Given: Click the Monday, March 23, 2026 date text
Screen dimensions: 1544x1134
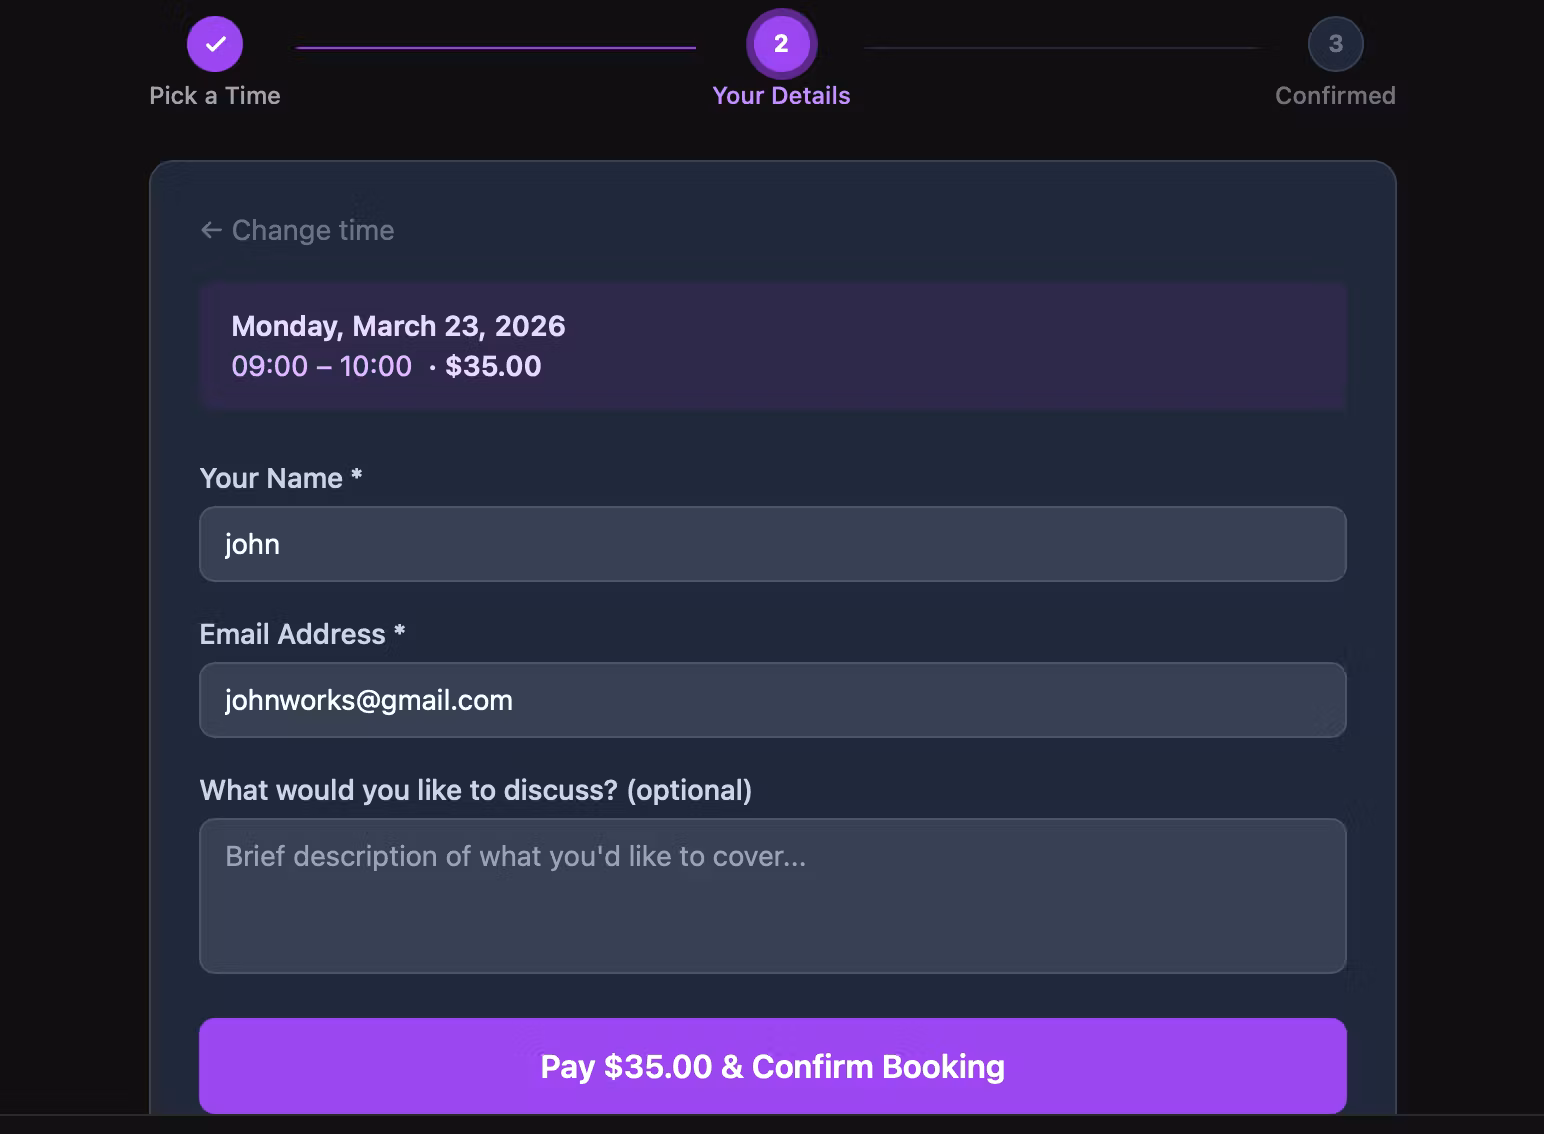Looking at the screenshot, I should point(398,326).
